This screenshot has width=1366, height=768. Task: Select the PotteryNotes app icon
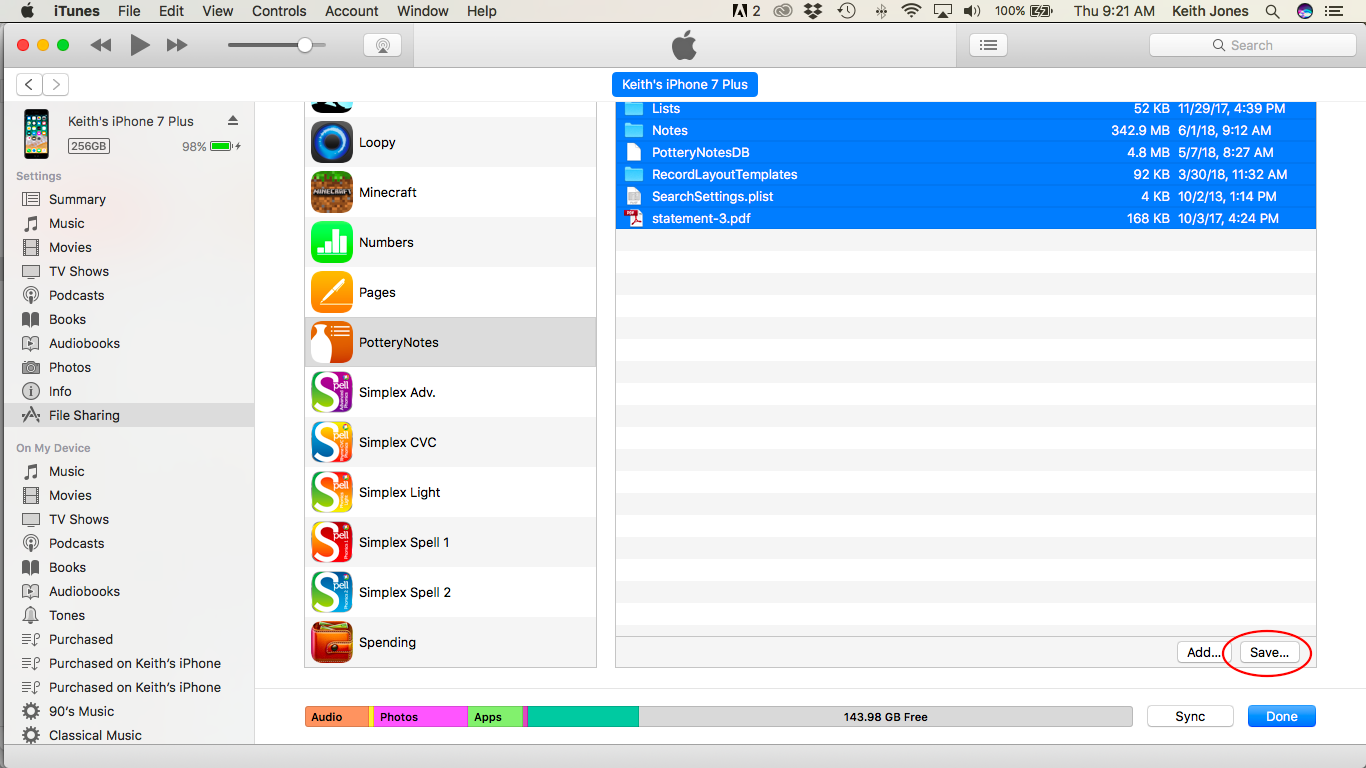[x=332, y=342]
